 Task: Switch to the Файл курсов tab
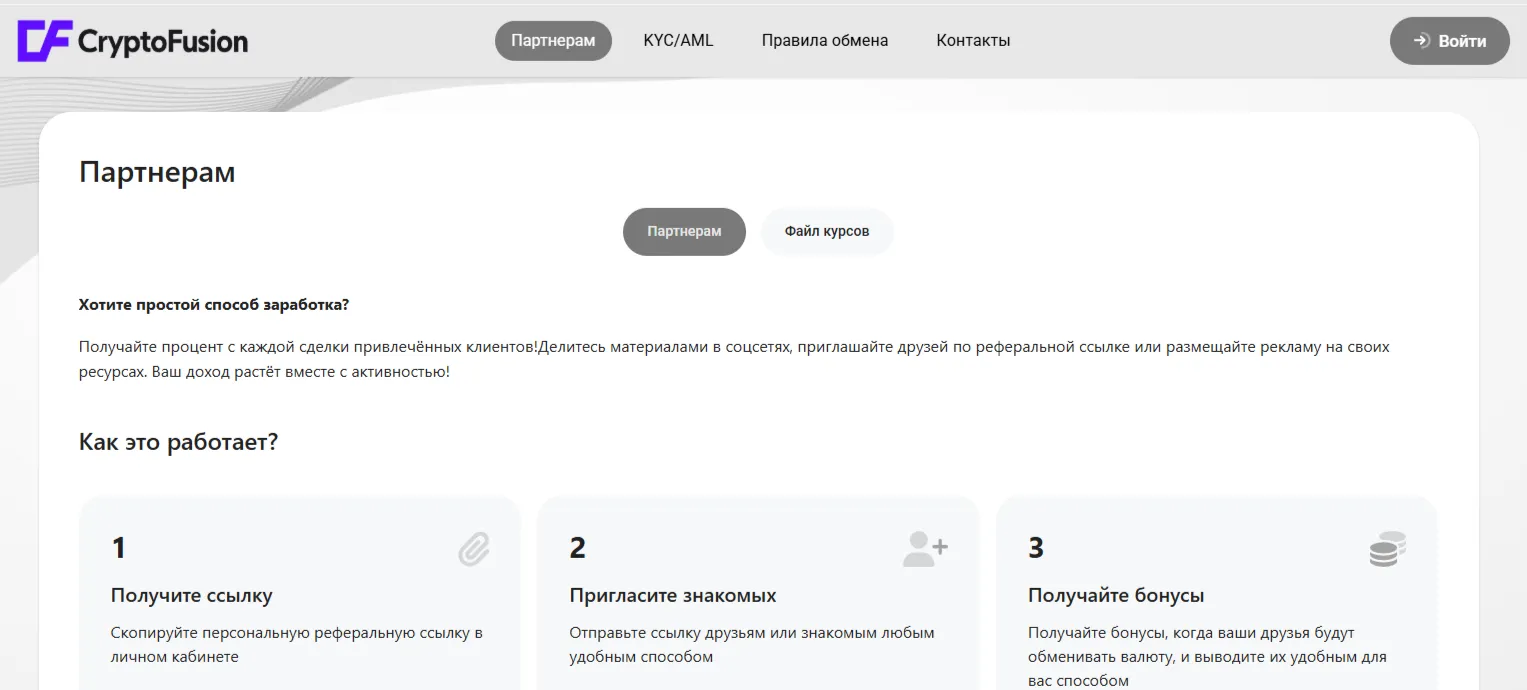(827, 231)
